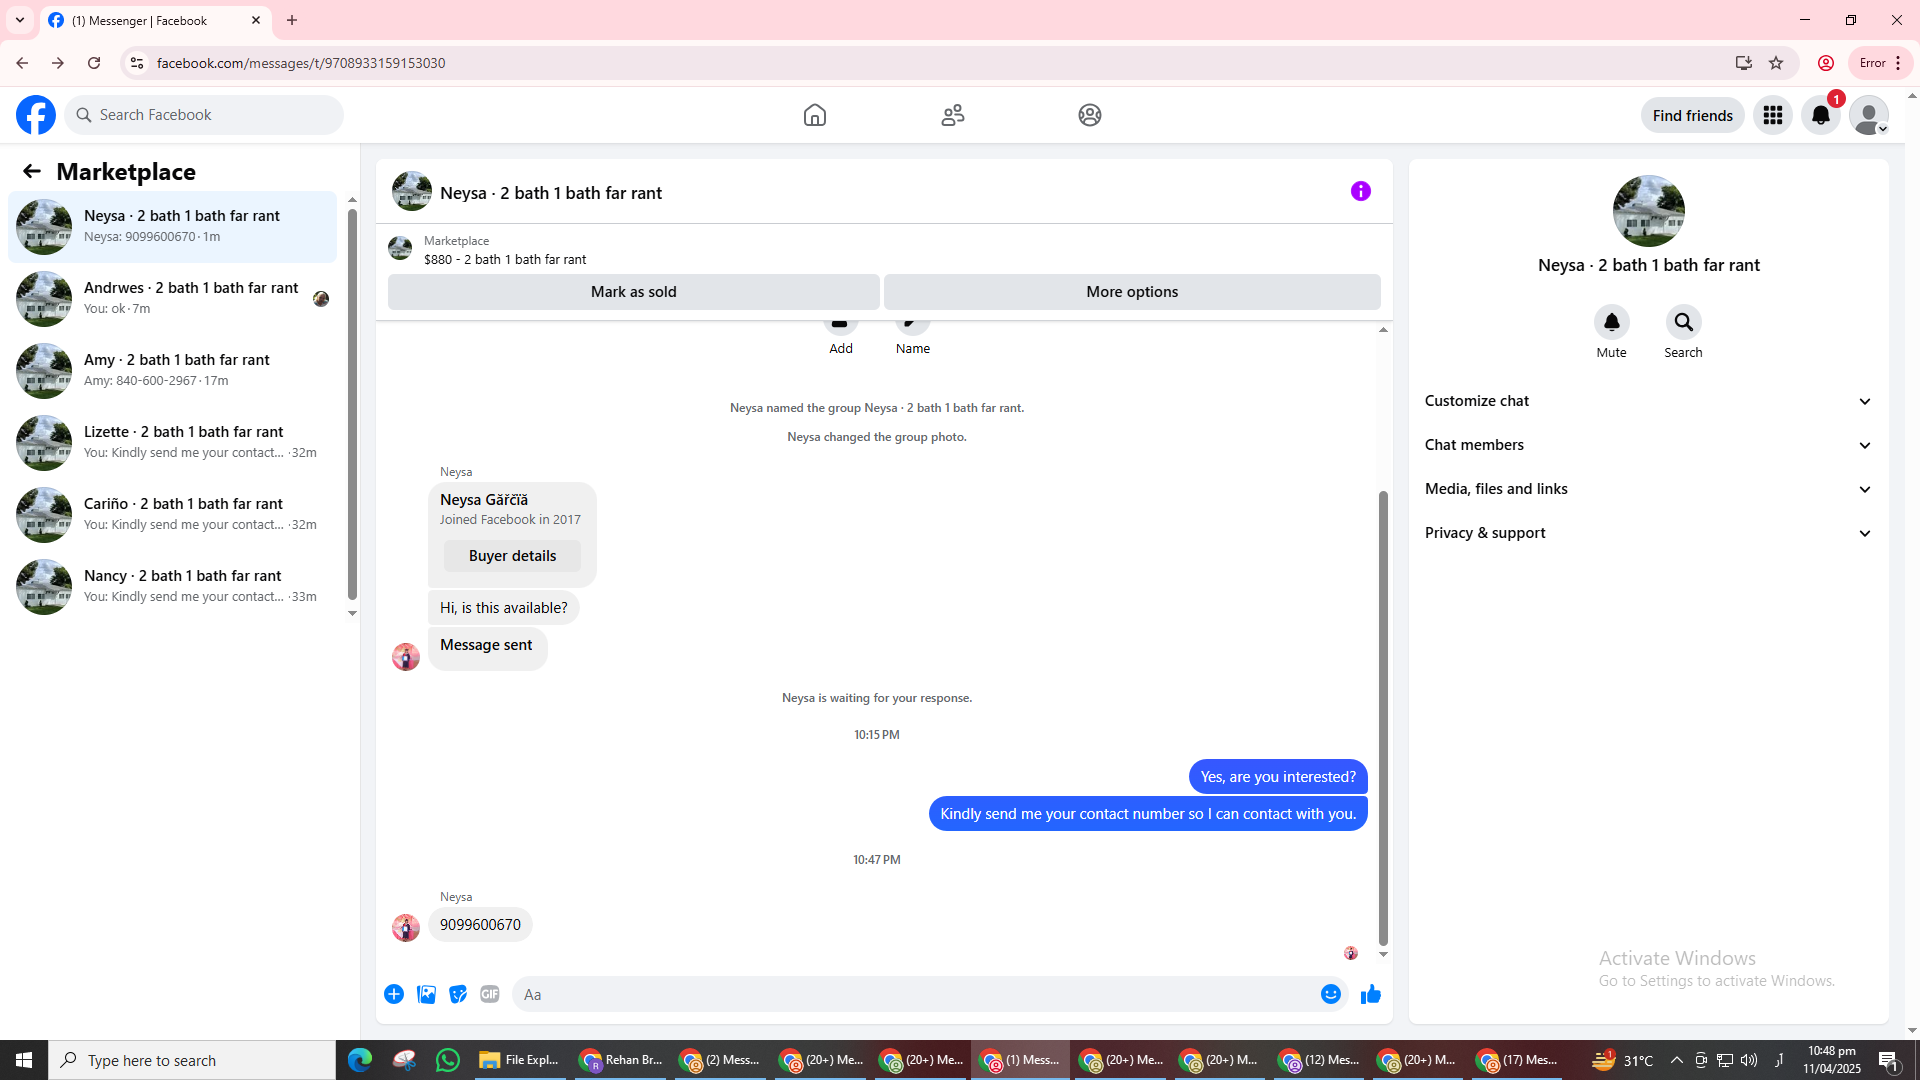Image resolution: width=1920 pixels, height=1080 pixels.
Task: Focus the browser address bar URL
Action: [x=301, y=63]
